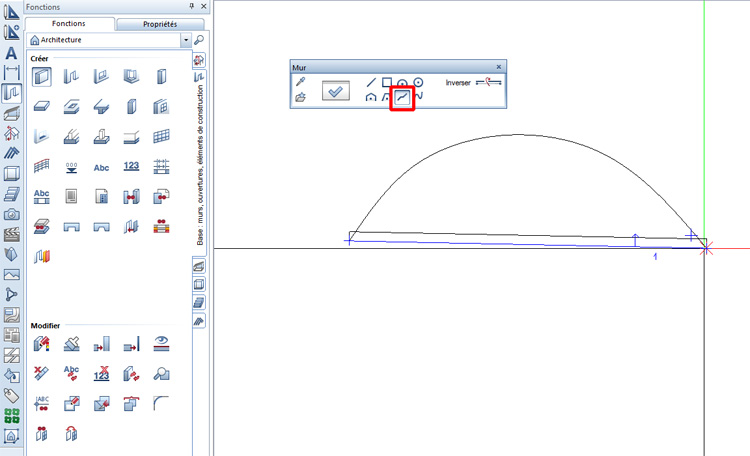Select the magnifier search element icon
This screenshot has height=456, width=750.
pyautogui.click(x=161, y=373)
